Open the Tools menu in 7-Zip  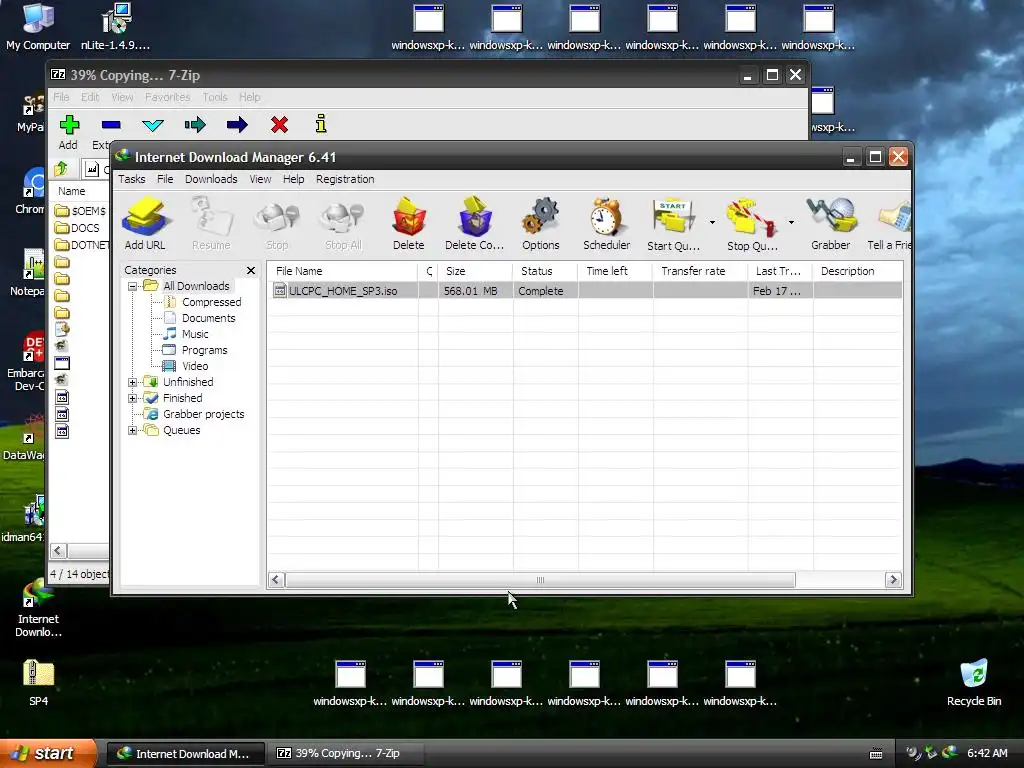[215, 97]
